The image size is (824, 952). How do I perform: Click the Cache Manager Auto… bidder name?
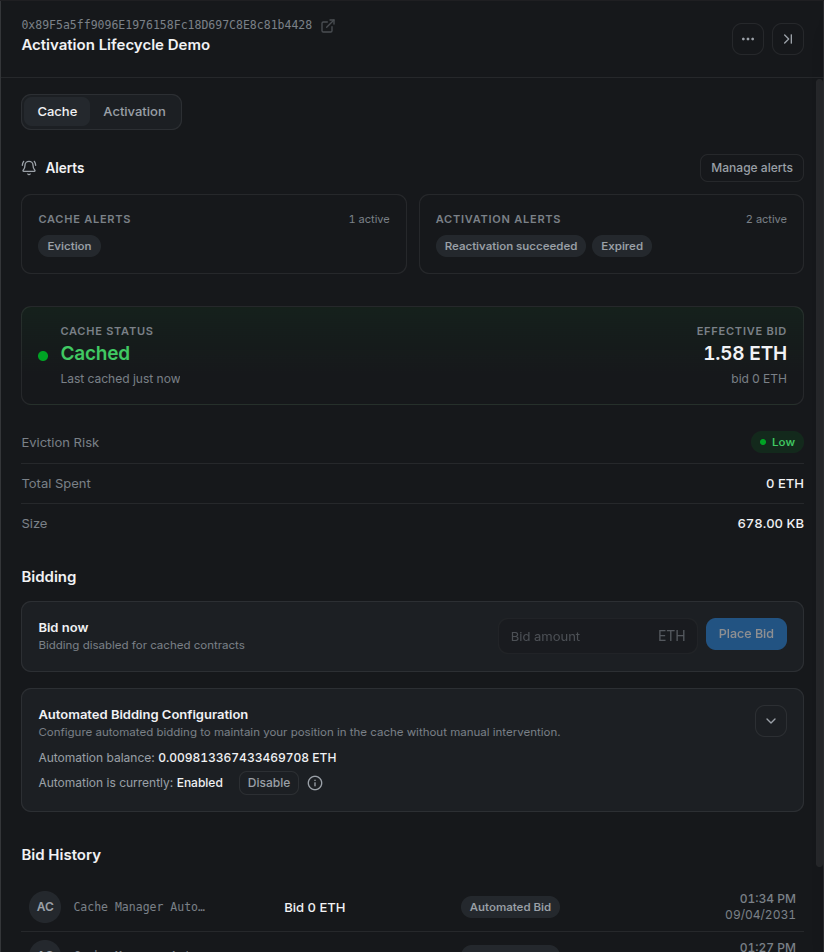pos(139,907)
